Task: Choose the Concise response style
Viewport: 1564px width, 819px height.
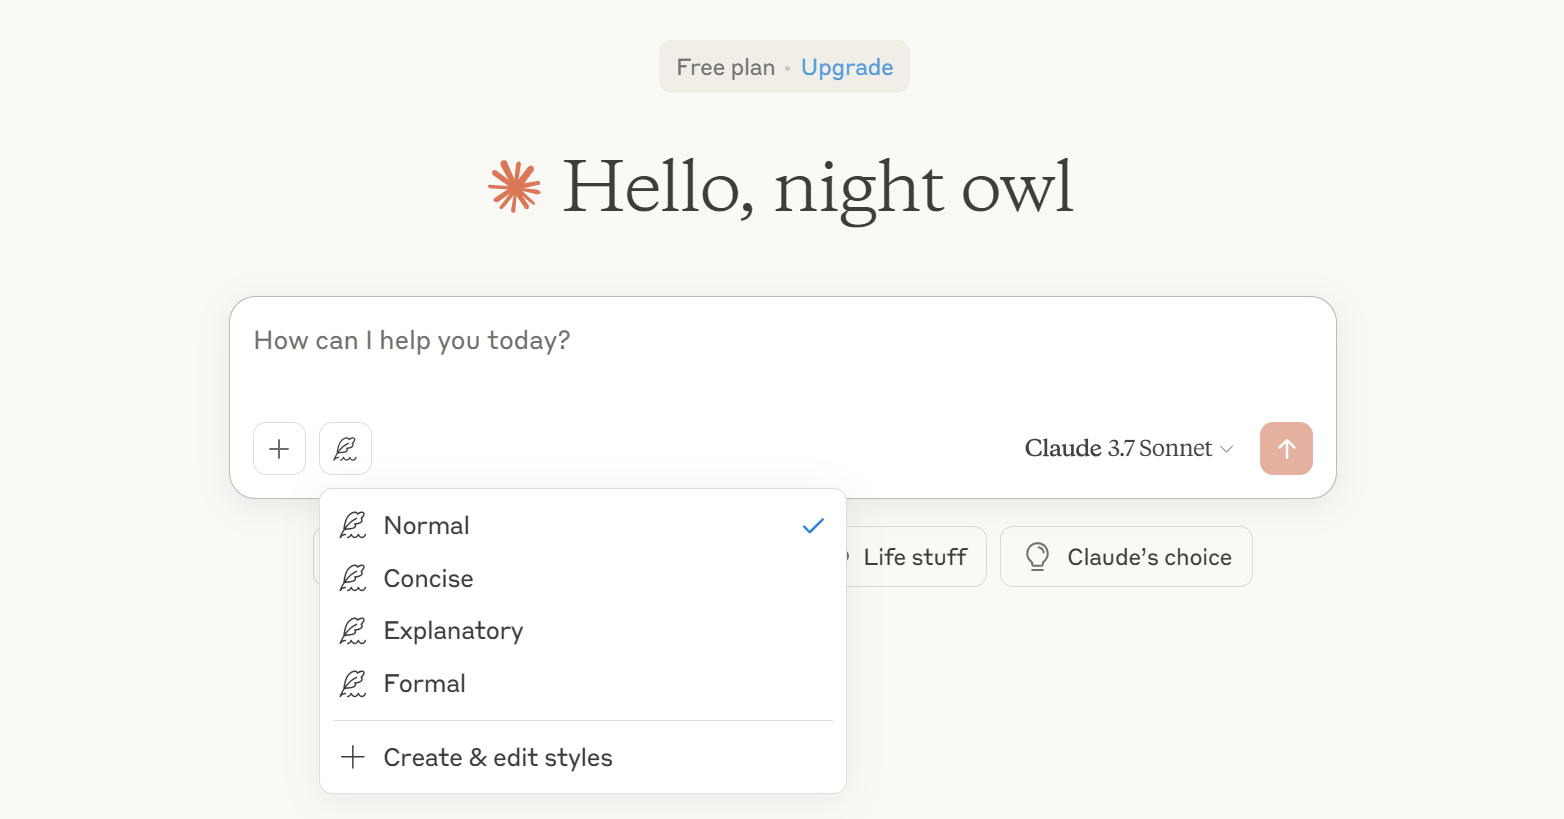Action: pos(583,578)
